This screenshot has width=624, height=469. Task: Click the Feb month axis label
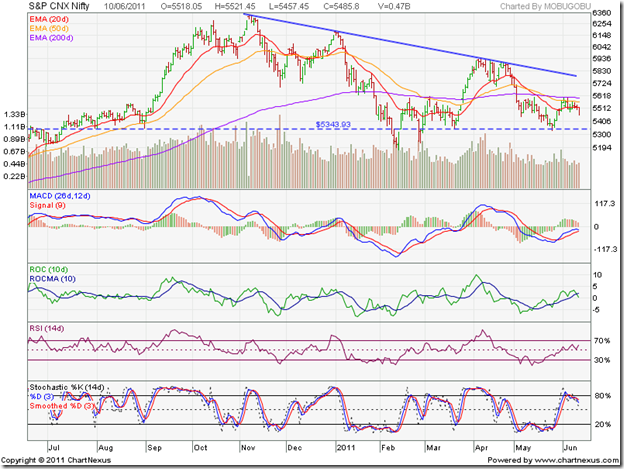pyautogui.click(x=388, y=448)
